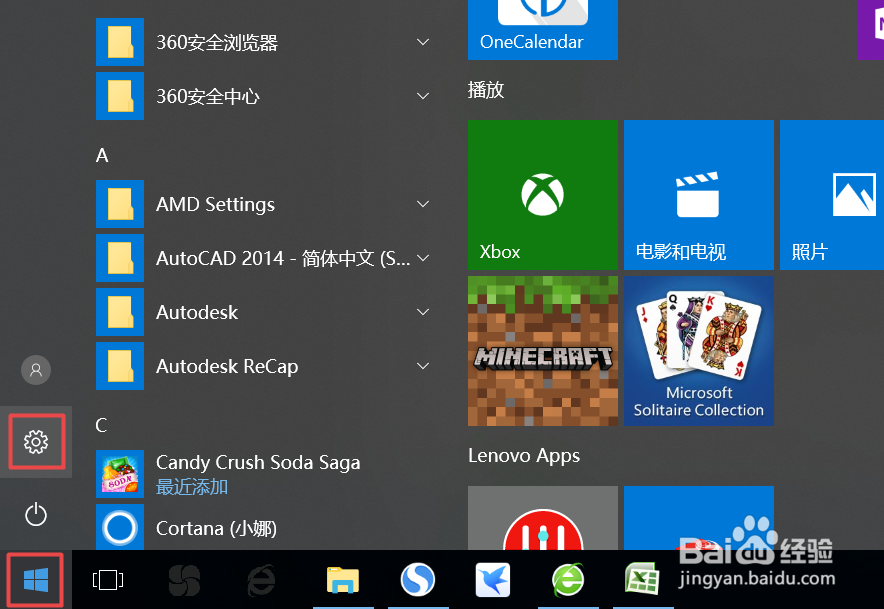This screenshot has width=884, height=609.
Task: Click the Power button icon
Action: click(x=36, y=514)
